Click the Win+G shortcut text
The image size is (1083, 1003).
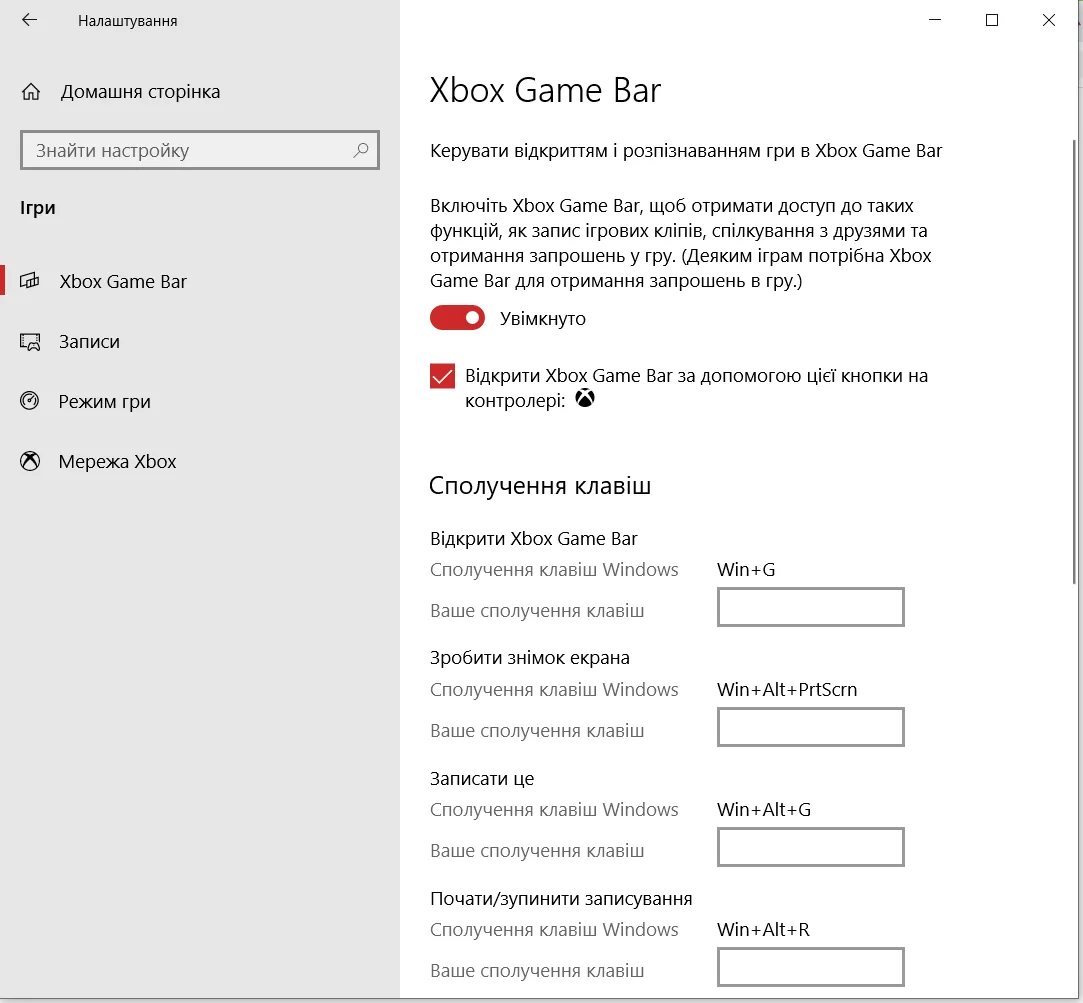click(746, 570)
